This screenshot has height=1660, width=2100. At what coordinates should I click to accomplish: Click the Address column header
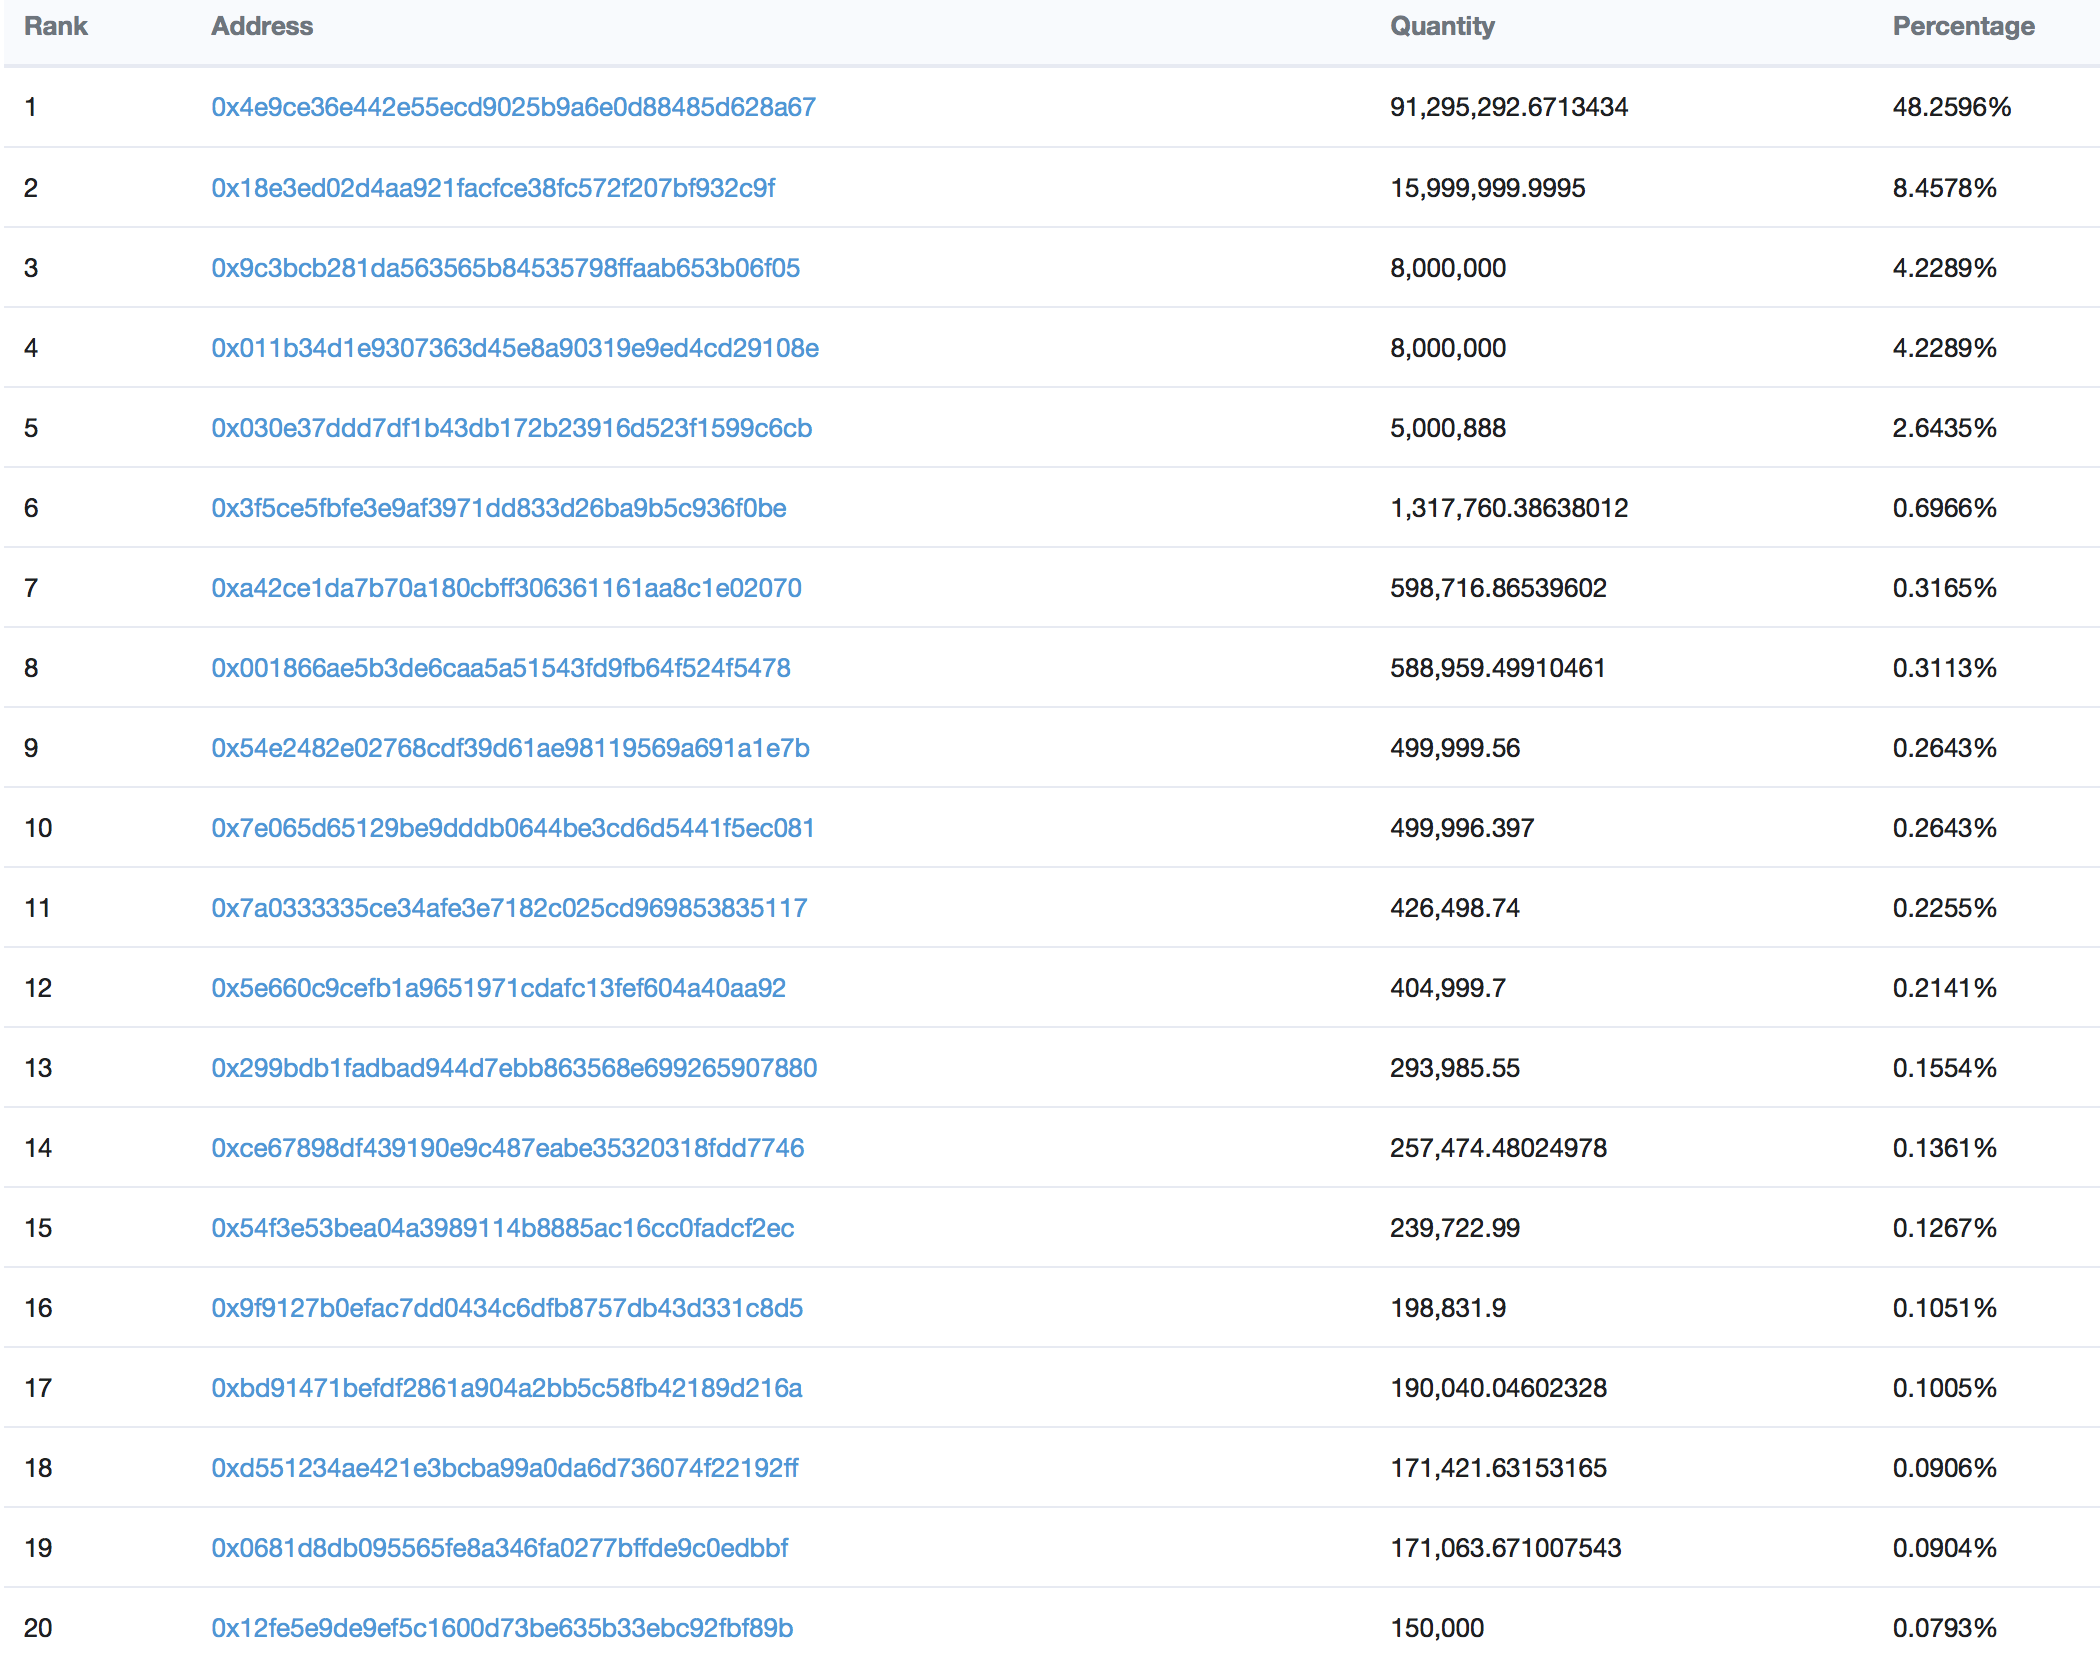tap(262, 26)
